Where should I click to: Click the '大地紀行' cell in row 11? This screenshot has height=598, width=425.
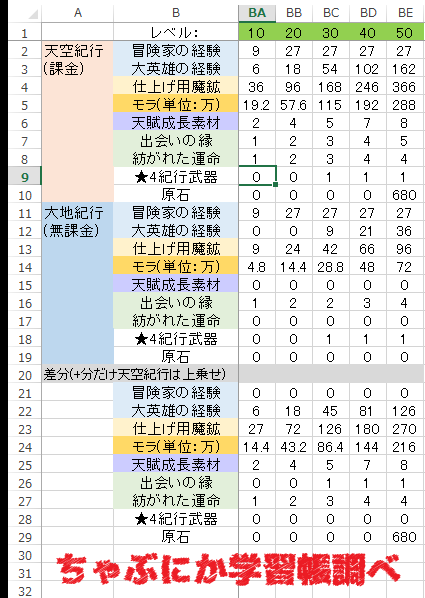point(77,213)
